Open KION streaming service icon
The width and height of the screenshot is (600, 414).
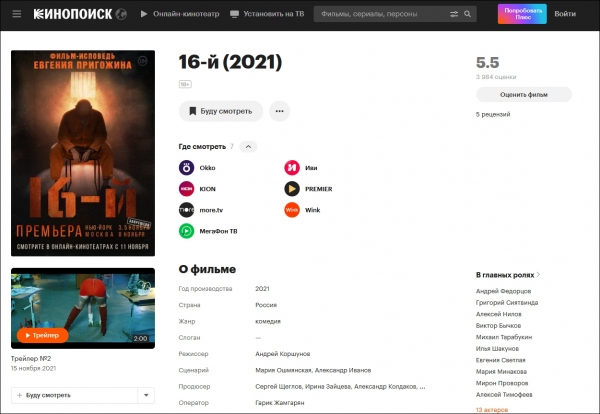point(186,189)
